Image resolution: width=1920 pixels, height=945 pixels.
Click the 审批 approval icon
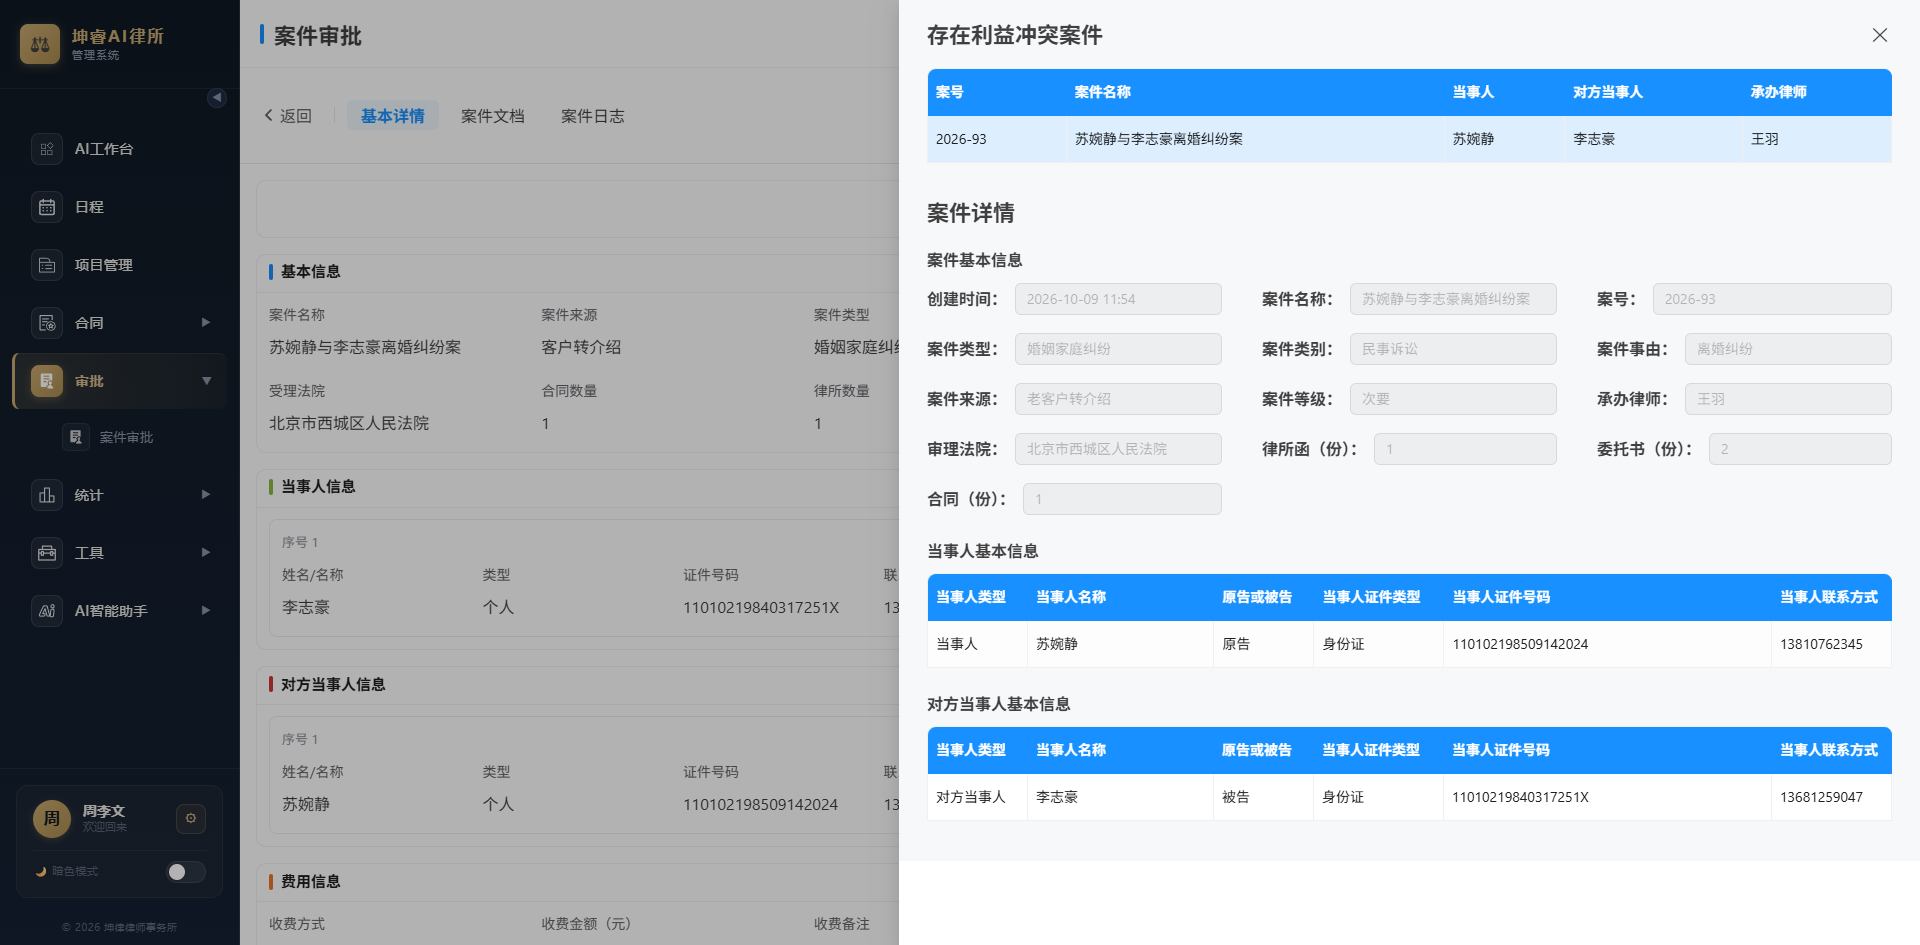47,381
